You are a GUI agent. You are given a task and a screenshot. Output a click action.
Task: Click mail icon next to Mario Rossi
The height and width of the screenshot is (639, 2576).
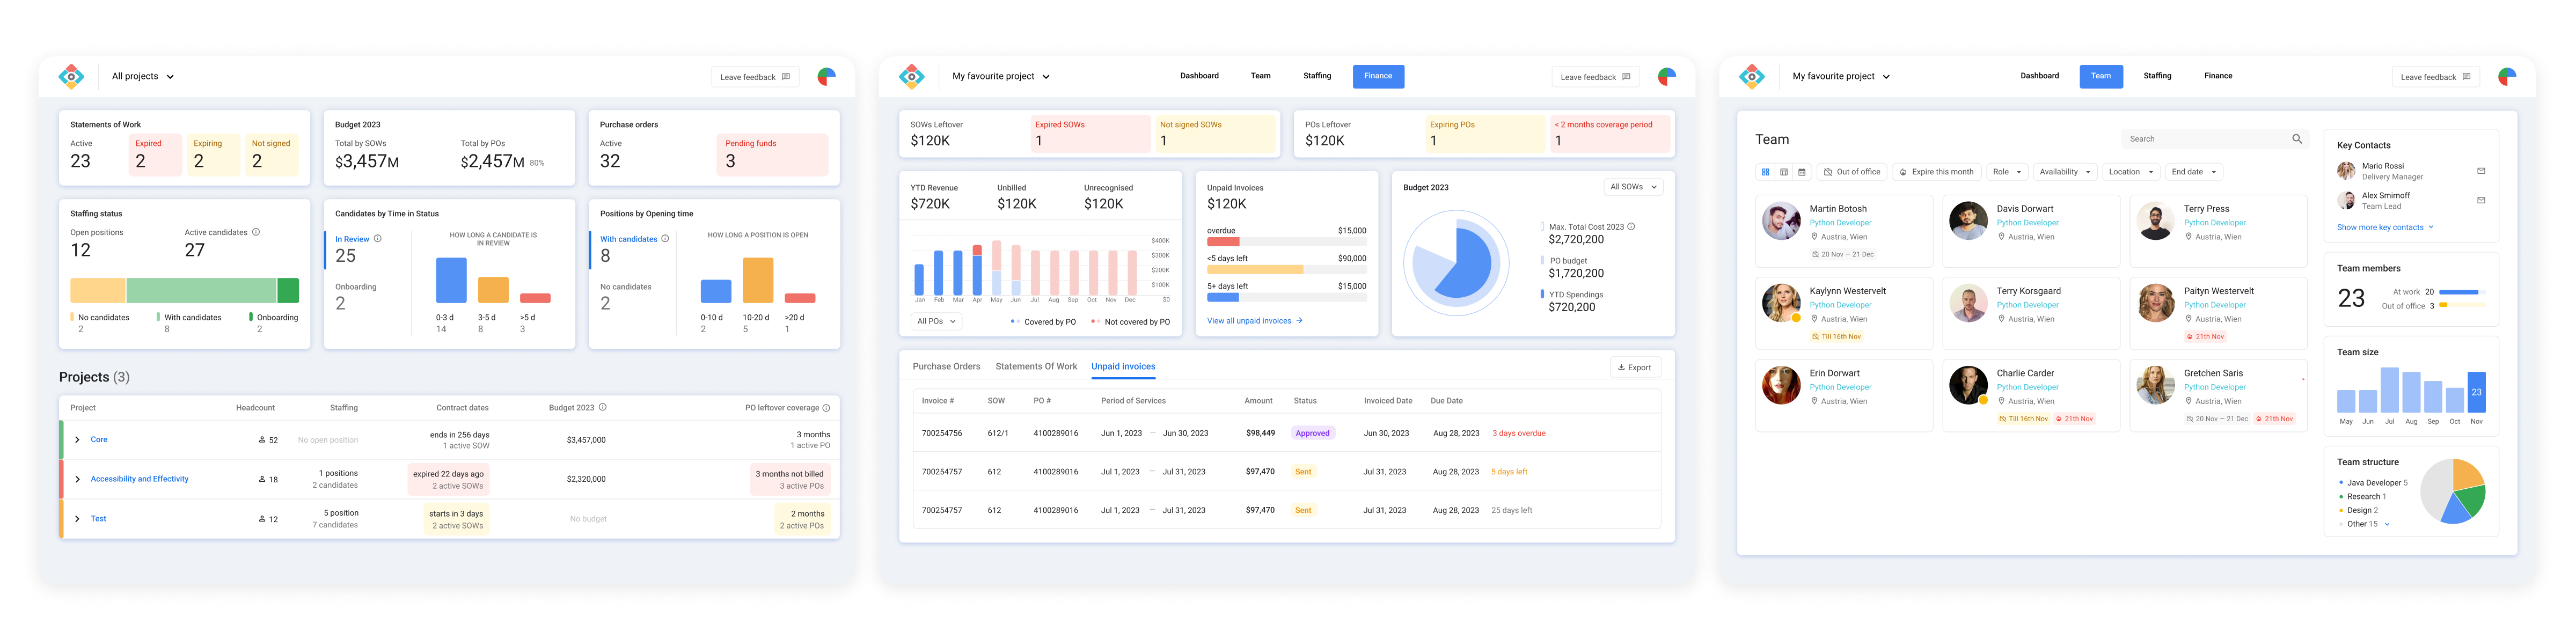click(2481, 171)
